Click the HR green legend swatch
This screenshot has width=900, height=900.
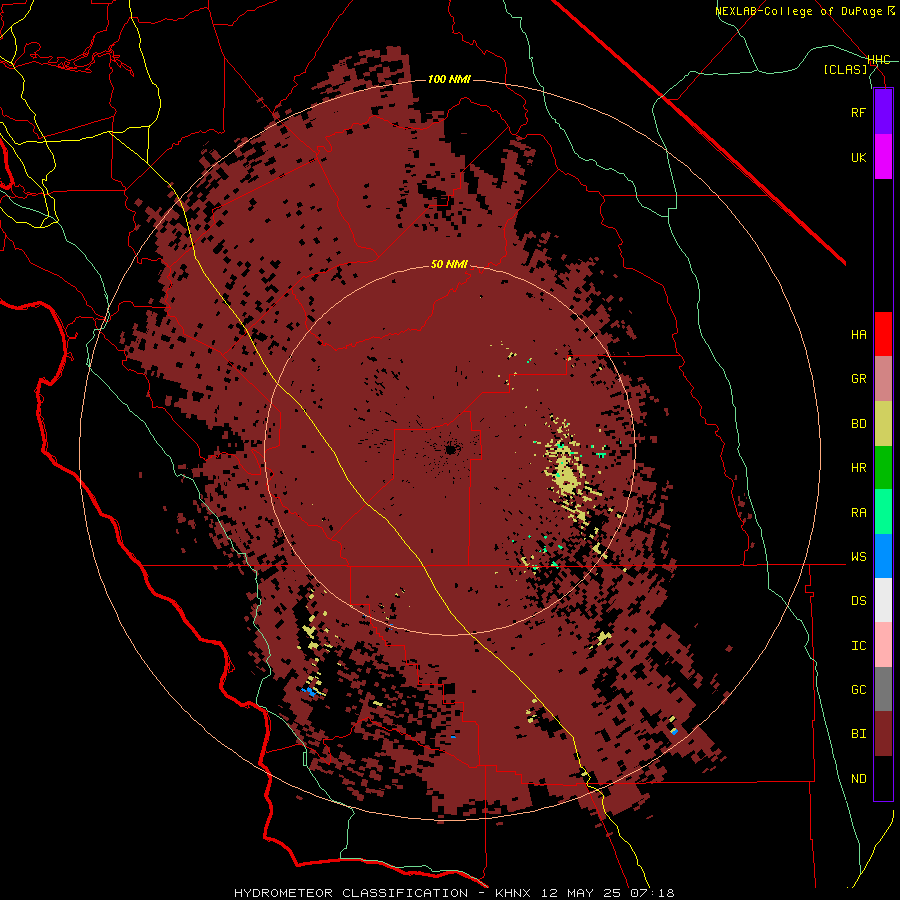pos(883,468)
